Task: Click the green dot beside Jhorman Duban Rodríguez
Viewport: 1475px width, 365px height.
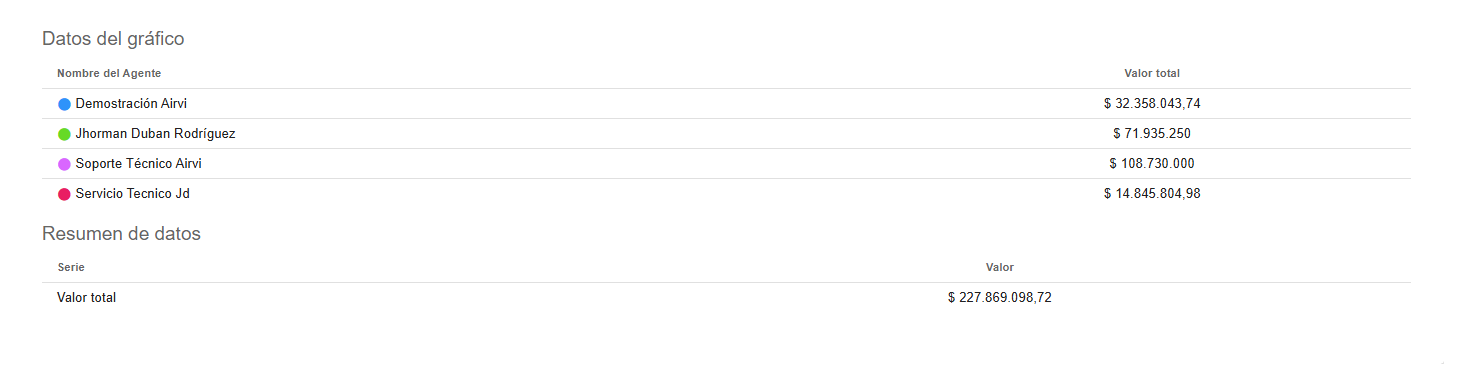Action: tap(64, 134)
